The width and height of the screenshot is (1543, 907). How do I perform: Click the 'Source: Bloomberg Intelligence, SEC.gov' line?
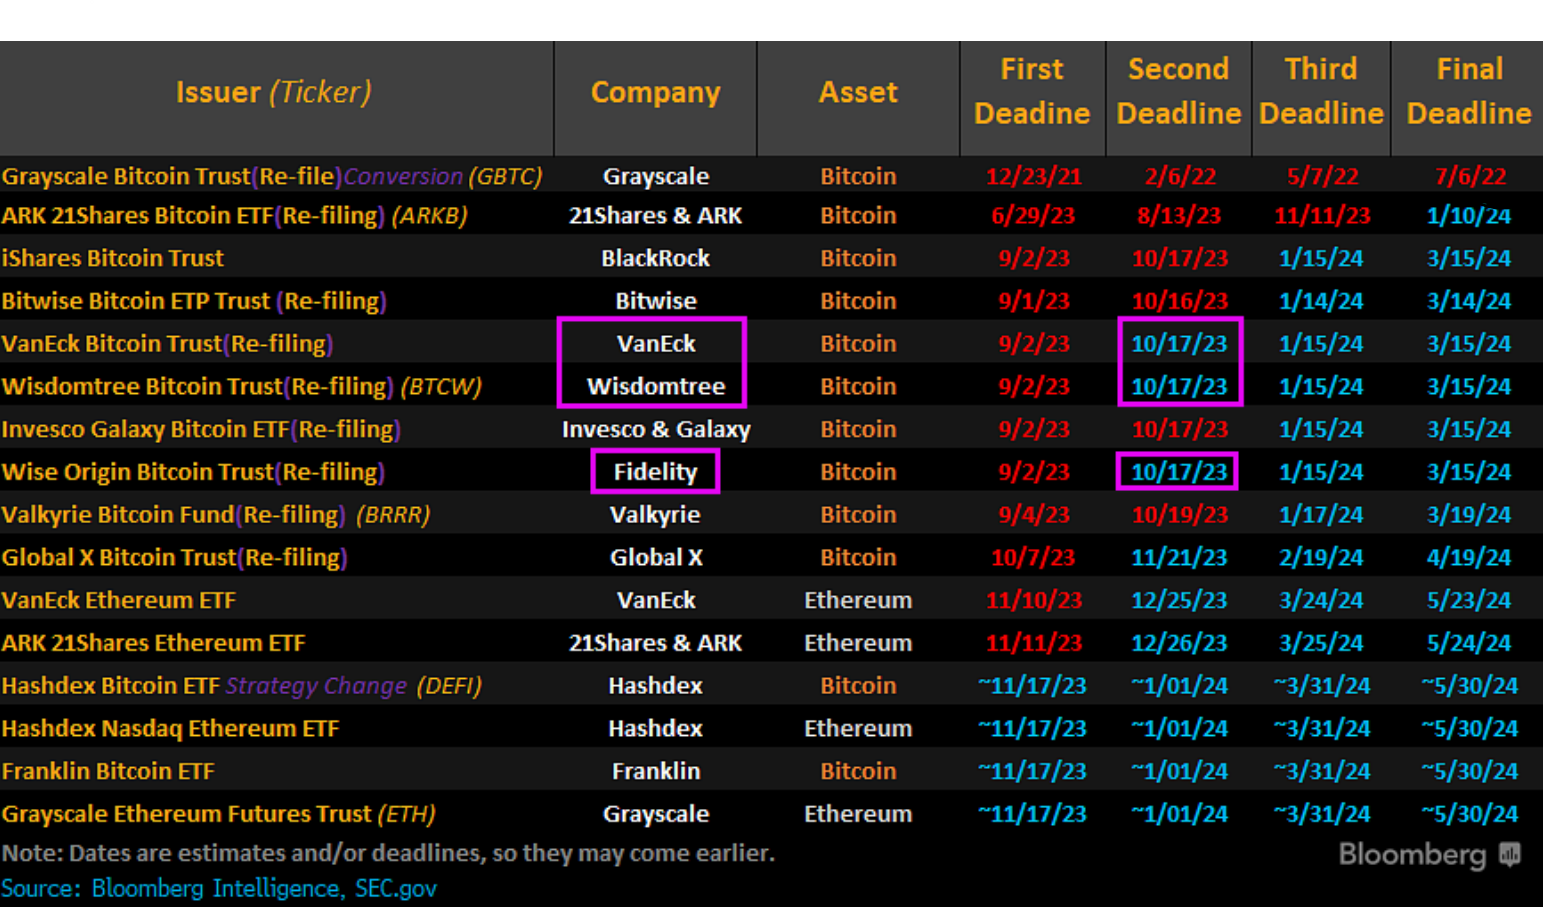pos(219,889)
